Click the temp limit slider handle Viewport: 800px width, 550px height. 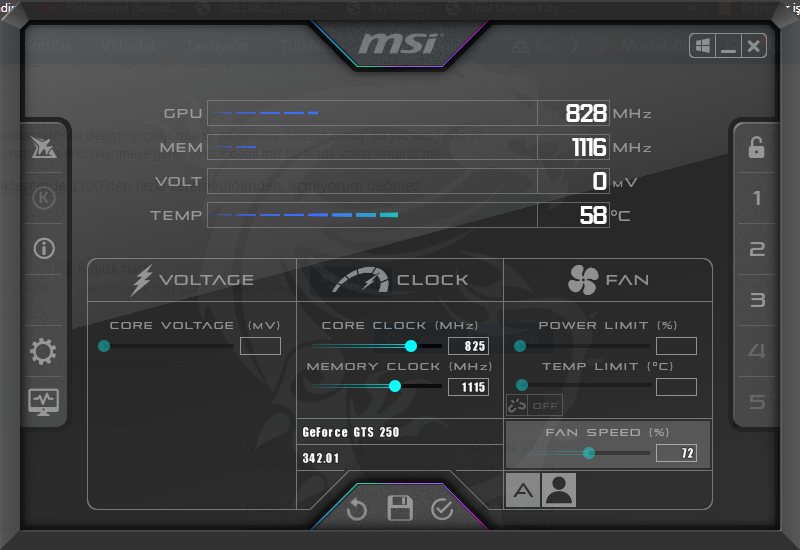521,385
